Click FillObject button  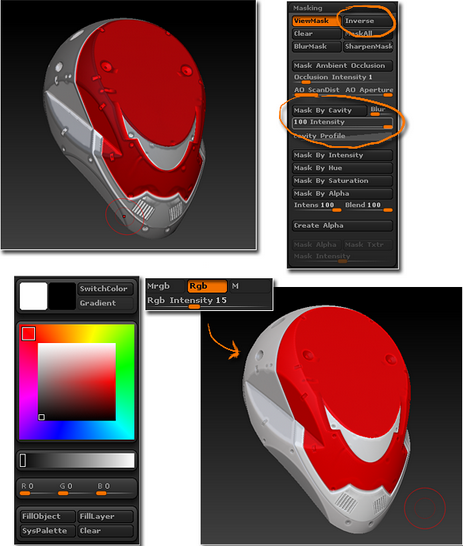47,516
